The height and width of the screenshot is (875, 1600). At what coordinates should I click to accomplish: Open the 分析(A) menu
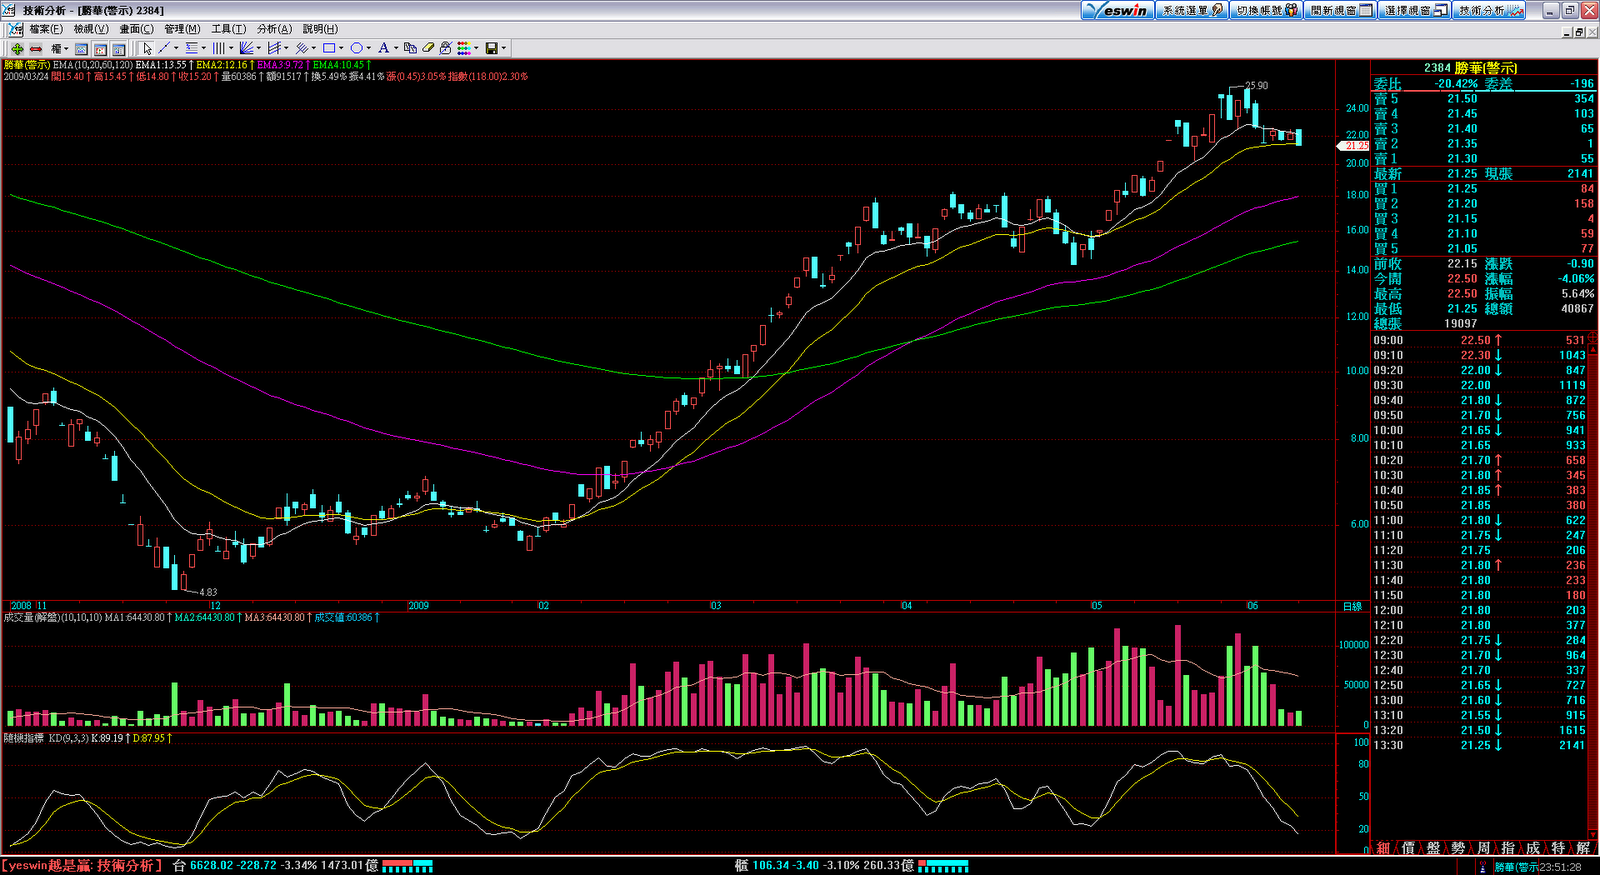(274, 29)
